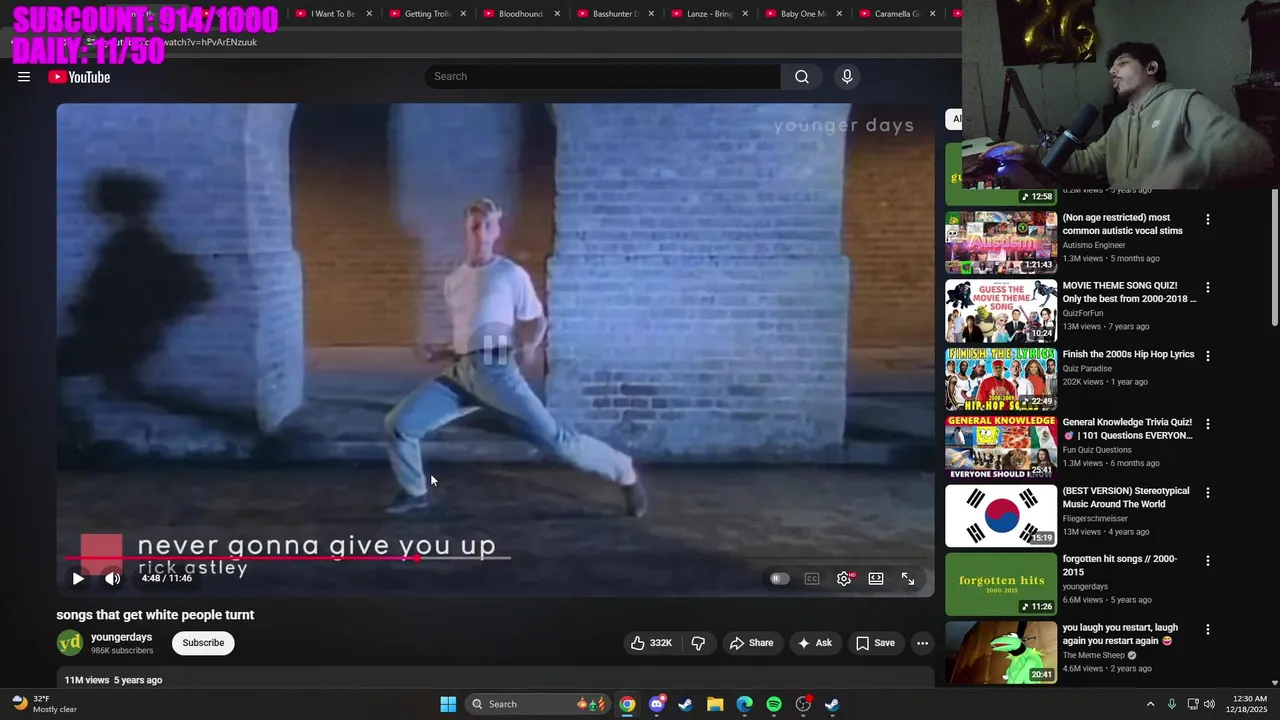The image size is (1280, 720).
Task: Open the Autism vocal stims video thumbnail
Action: pyautogui.click(x=1001, y=242)
